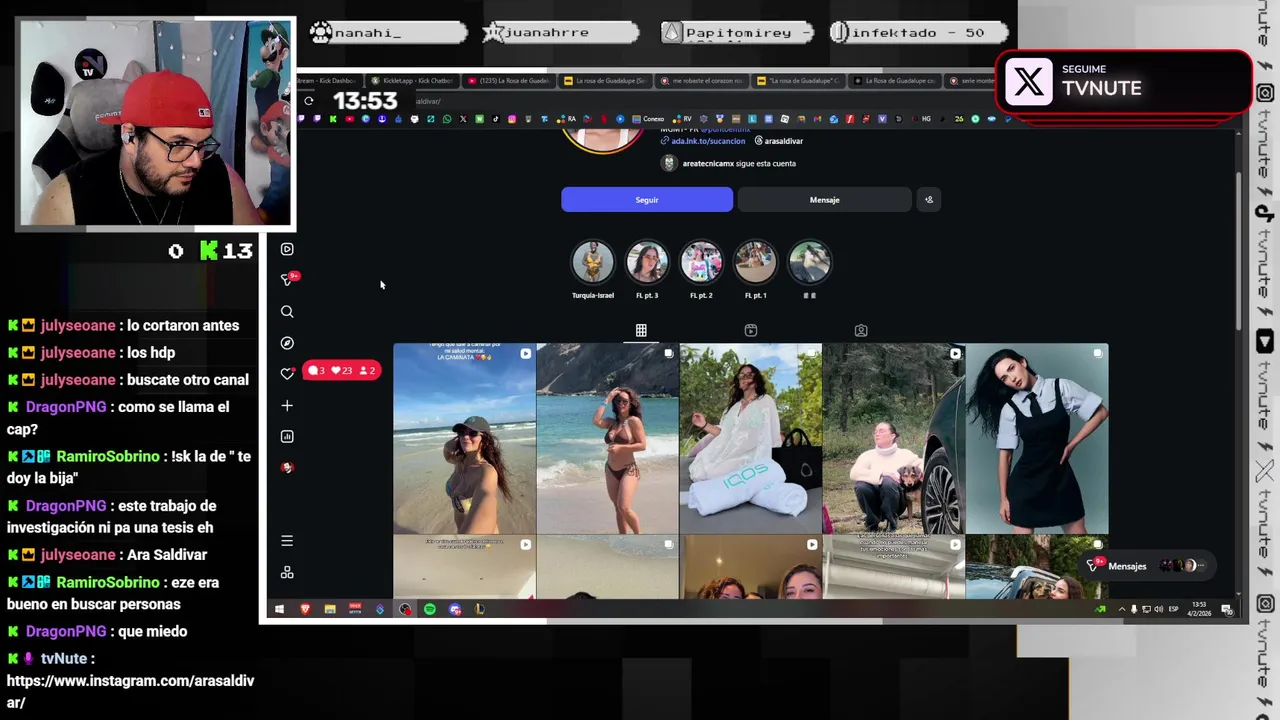The height and width of the screenshot is (720, 1280).
Task: Click the blue Seguir button
Action: 647,200
